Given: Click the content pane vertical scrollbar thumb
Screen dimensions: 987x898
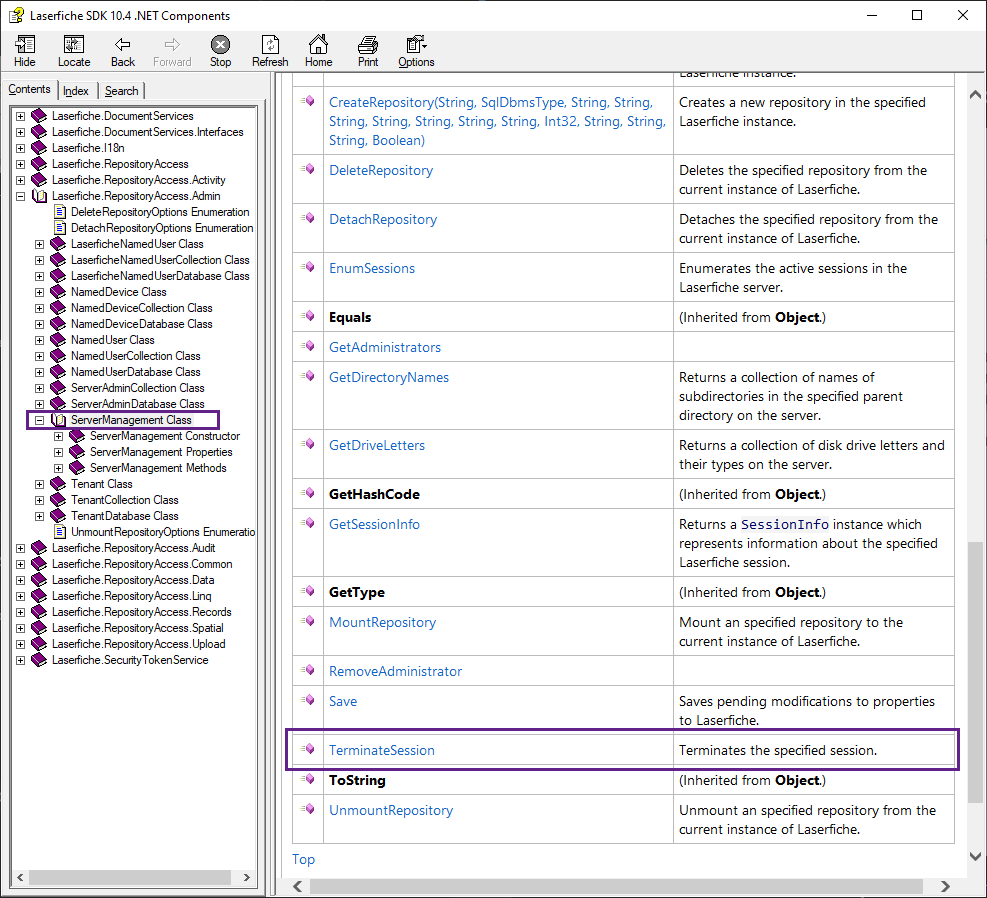Looking at the screenshot, I should (975, 672).
